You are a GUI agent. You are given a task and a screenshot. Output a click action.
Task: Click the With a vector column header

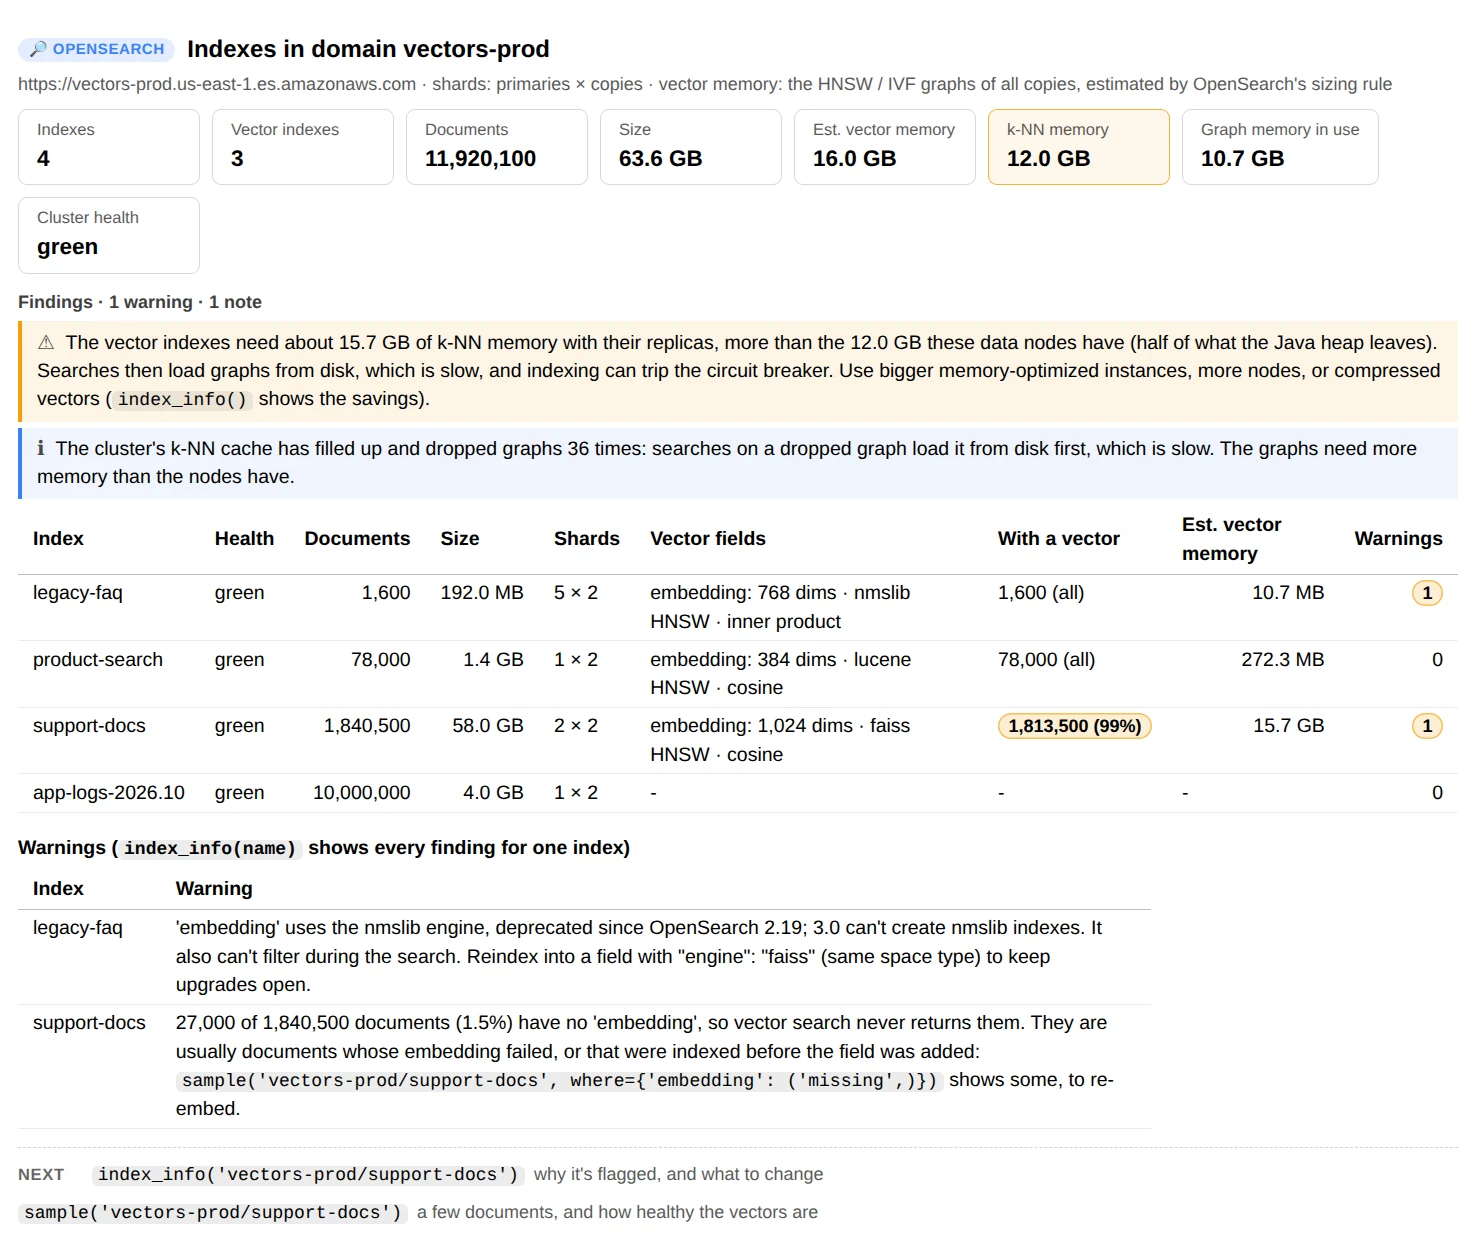pyautogui.click(x=1059, y=539)
